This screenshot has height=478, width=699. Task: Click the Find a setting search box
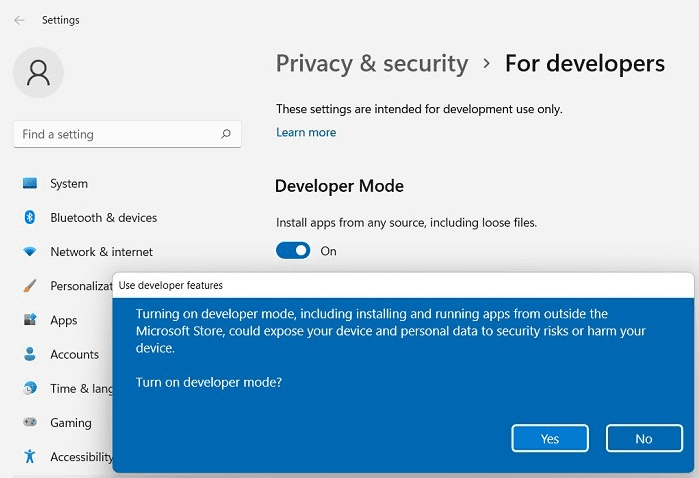(x=127, y=134)
